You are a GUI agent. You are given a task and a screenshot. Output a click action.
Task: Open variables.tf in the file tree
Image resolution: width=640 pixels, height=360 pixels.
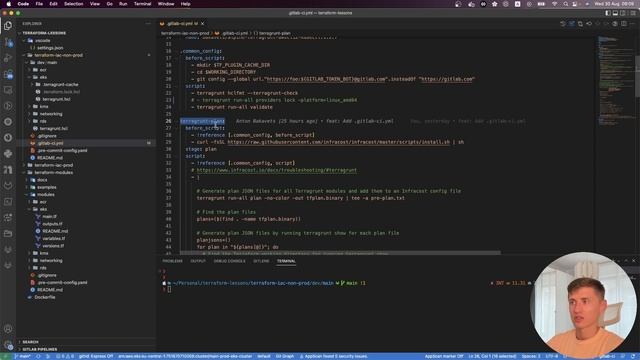point(53,238)
